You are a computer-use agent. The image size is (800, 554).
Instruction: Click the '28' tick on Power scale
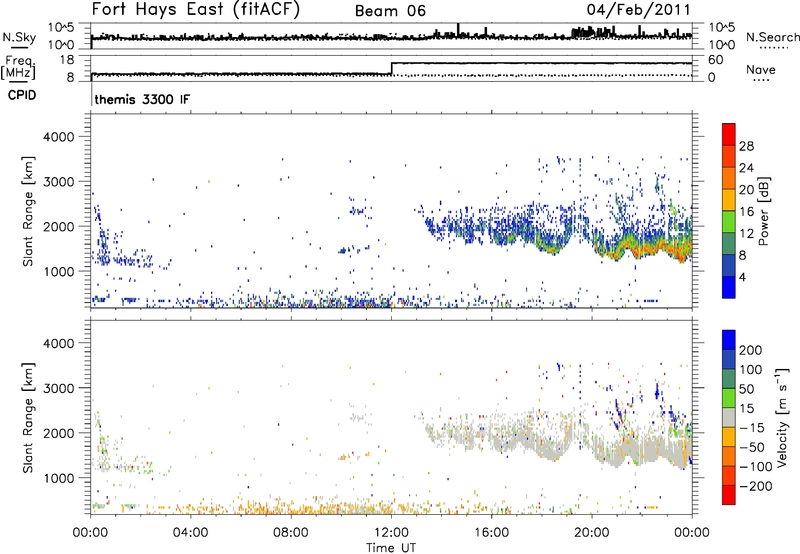point(746,146)
